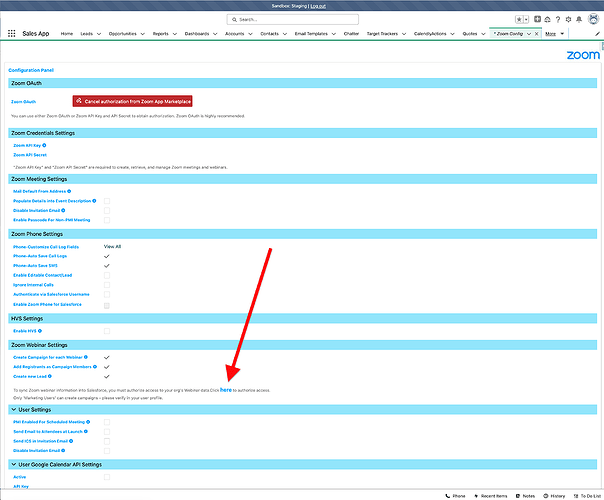The image size is (604, 500).
Task: Expand the Accounts tab dropdown chevron
Action: (x=250, y=34)
